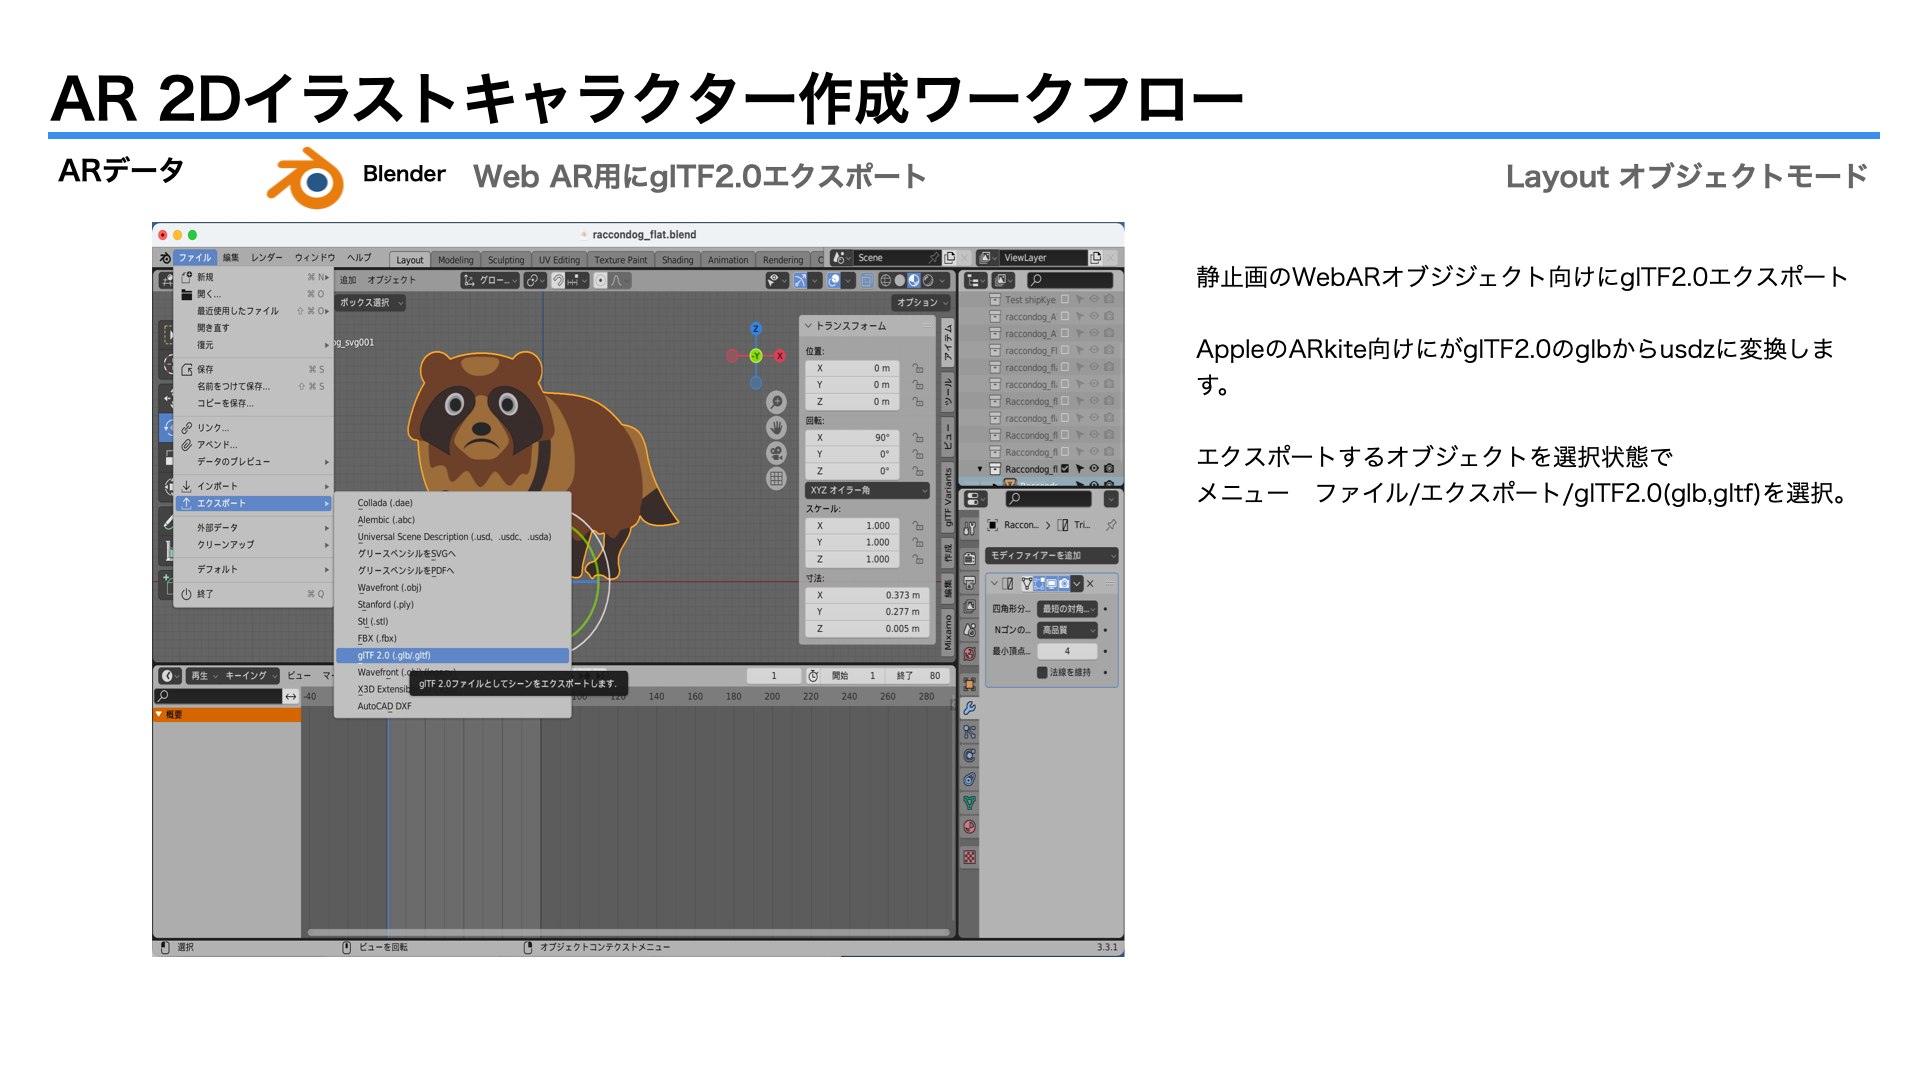This screenshot has width=1920, height=1080.
Task: Click the timeline horizontal scrollbar
Action: coord(628,932)
